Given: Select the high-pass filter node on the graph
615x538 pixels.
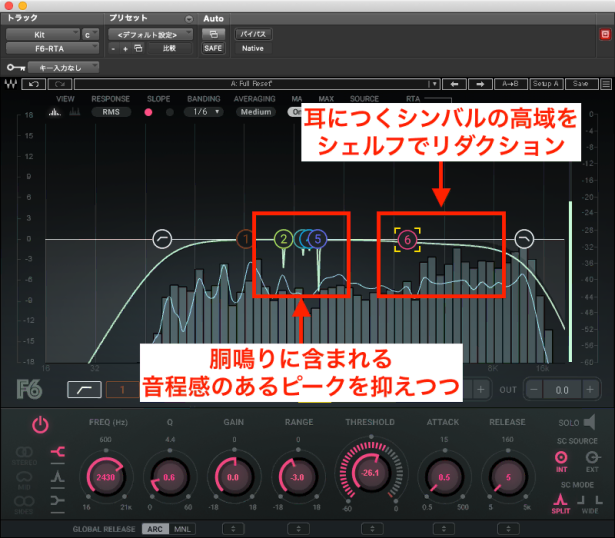Looking at the screenshot, I should point(162,239).
